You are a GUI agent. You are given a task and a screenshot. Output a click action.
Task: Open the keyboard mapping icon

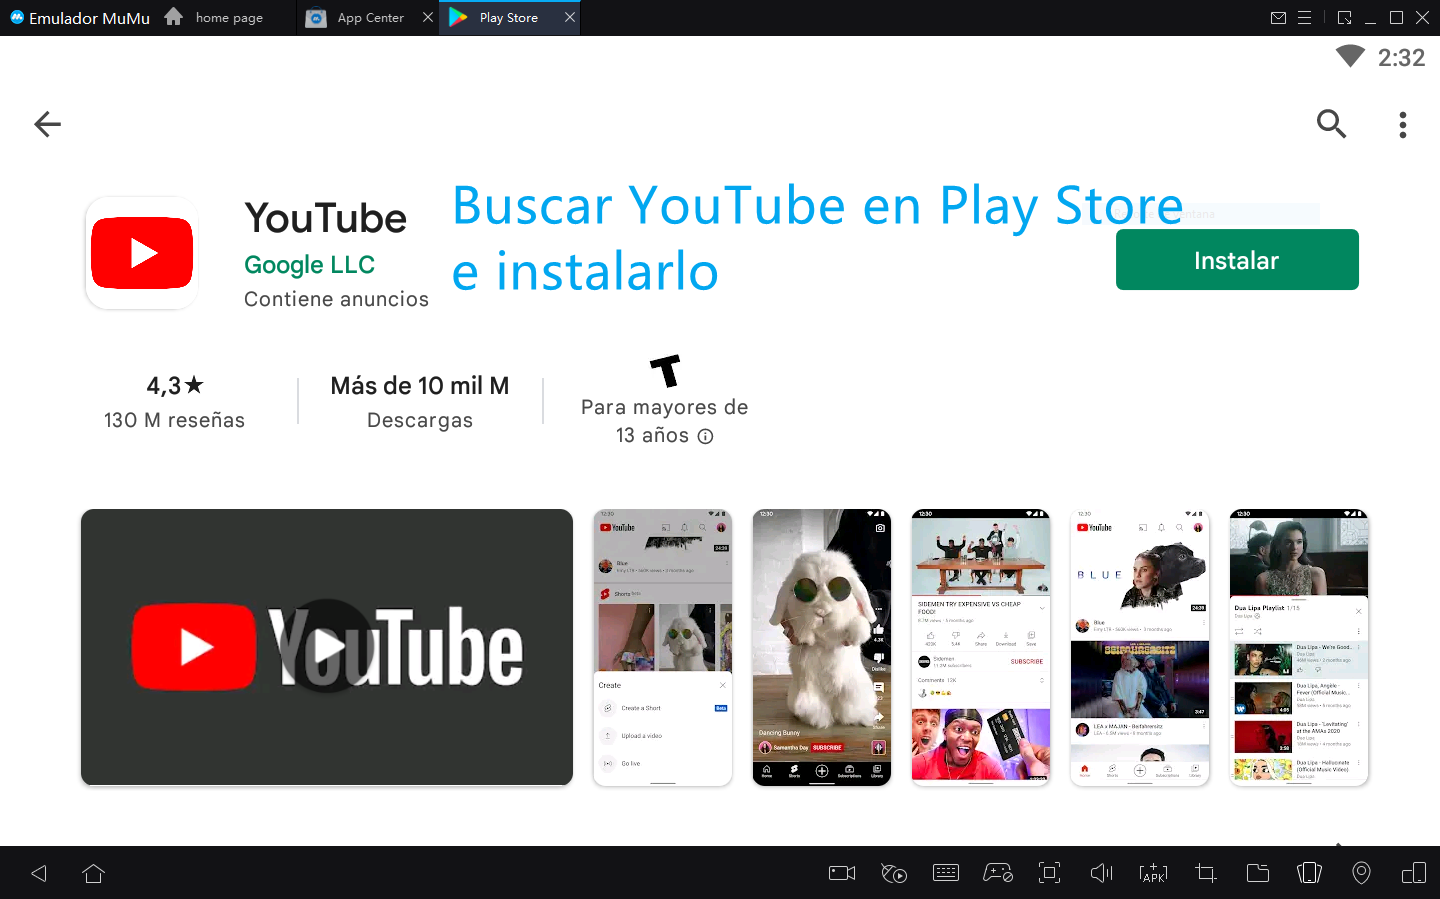(945, 873)
